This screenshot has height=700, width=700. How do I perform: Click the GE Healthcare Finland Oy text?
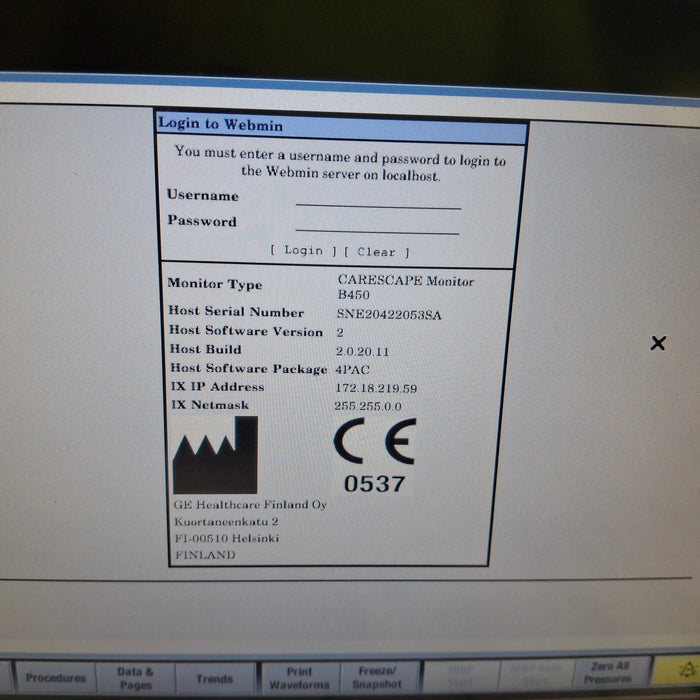tap(250, 504)
